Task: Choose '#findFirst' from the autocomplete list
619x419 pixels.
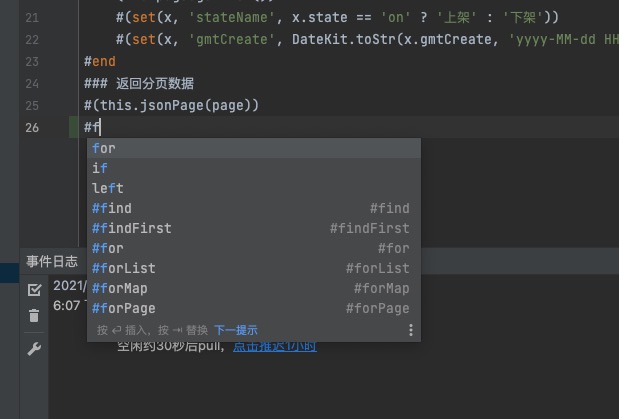Action: tap(132, 228)
